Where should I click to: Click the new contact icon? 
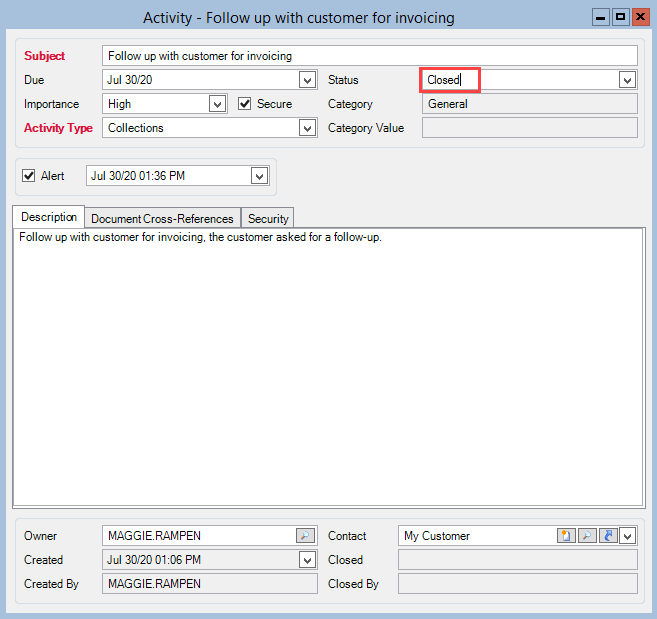click(x=566, y=536)
